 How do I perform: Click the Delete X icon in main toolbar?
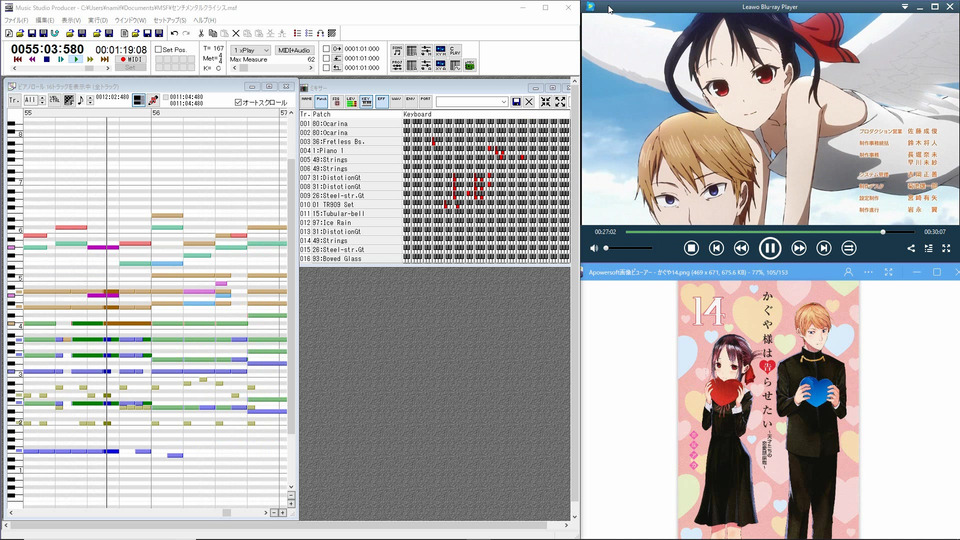point(236,33)
